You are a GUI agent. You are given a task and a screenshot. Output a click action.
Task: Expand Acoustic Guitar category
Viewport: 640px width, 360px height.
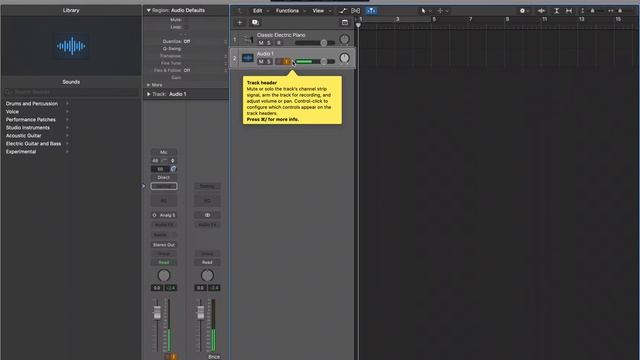[x=67, y=136]
